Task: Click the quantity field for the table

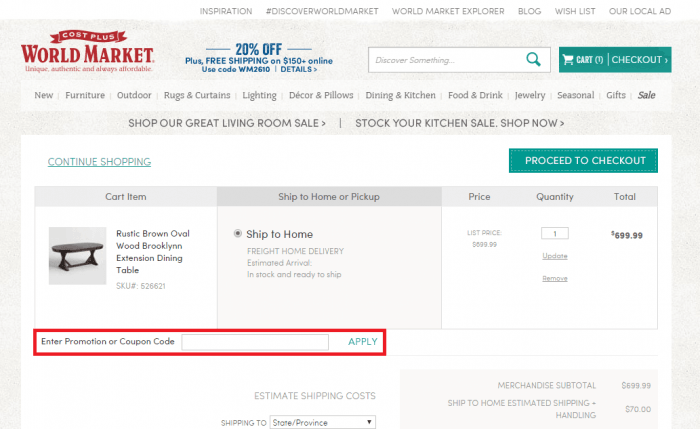Action: click(554, 233)
